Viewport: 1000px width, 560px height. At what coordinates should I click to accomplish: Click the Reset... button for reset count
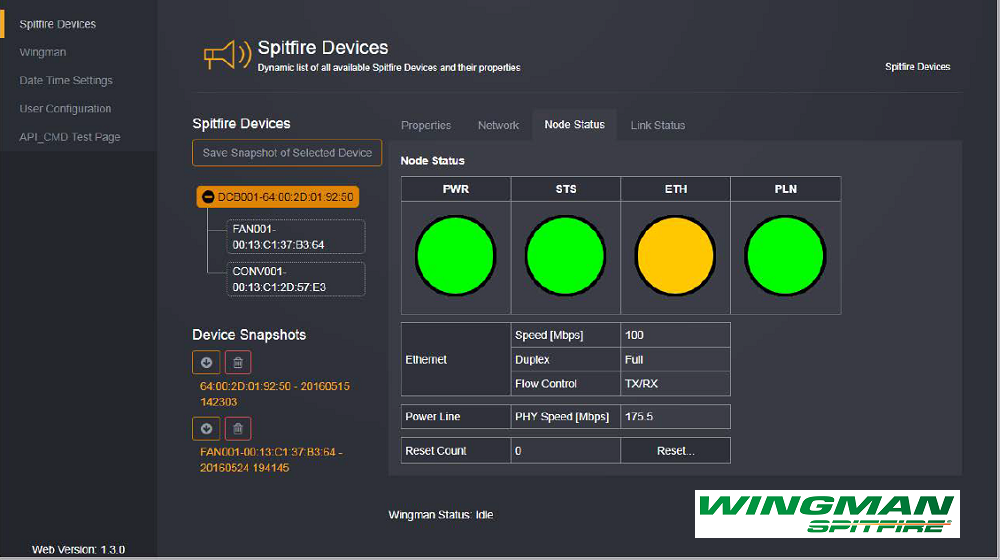675,451
